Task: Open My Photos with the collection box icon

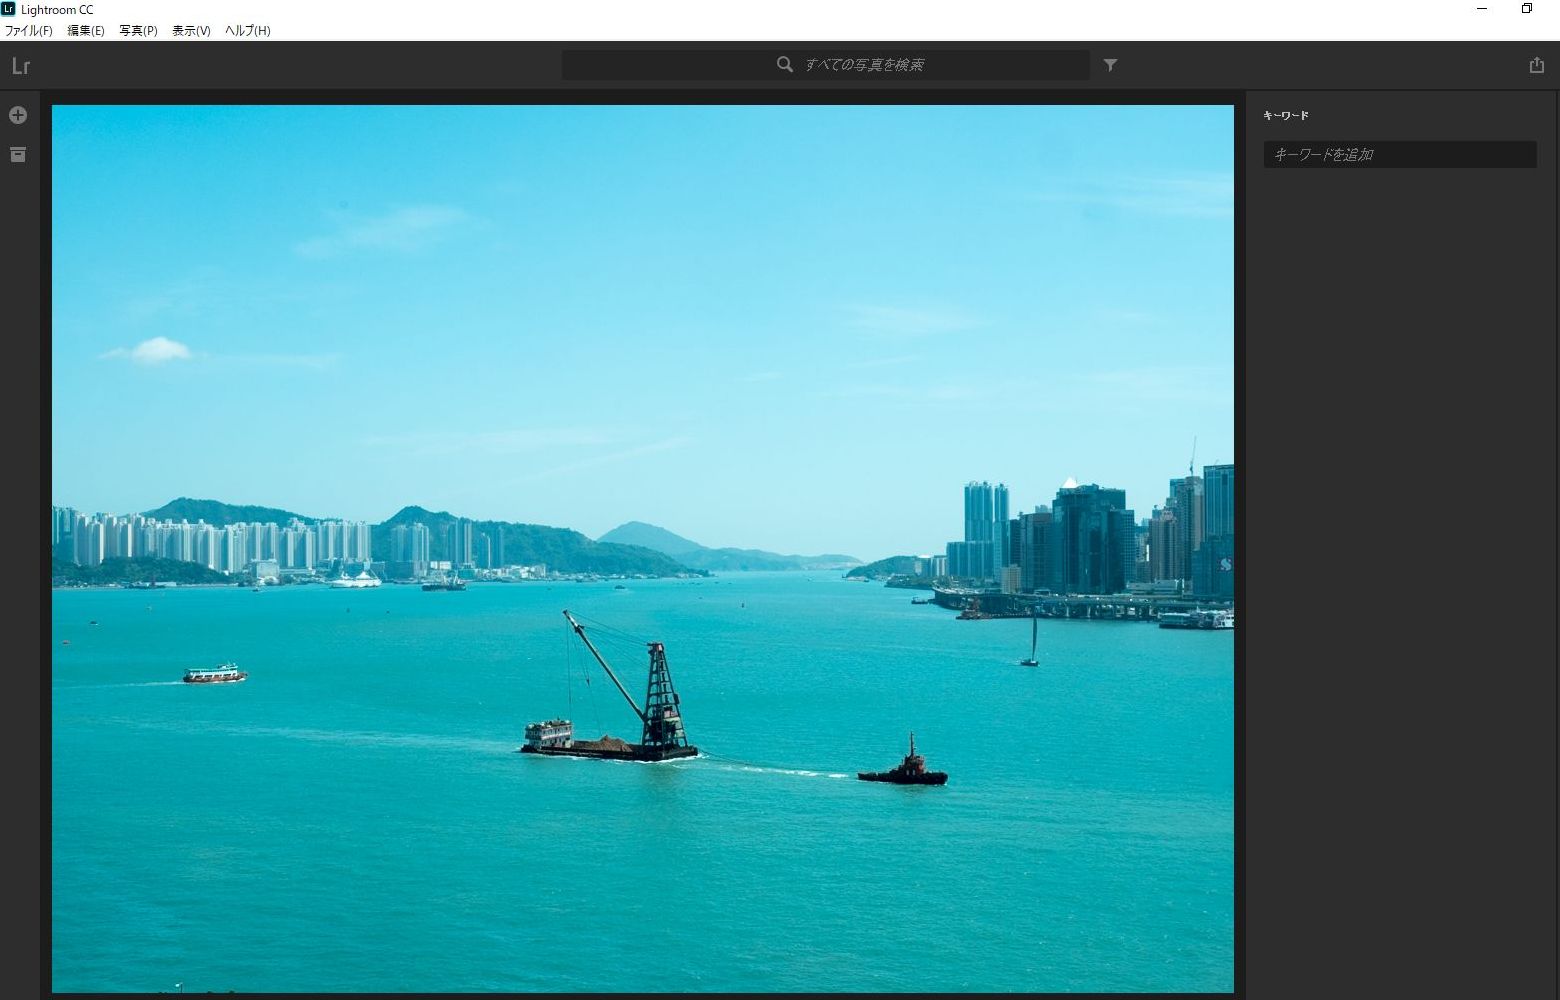Action: click(18, 154)
